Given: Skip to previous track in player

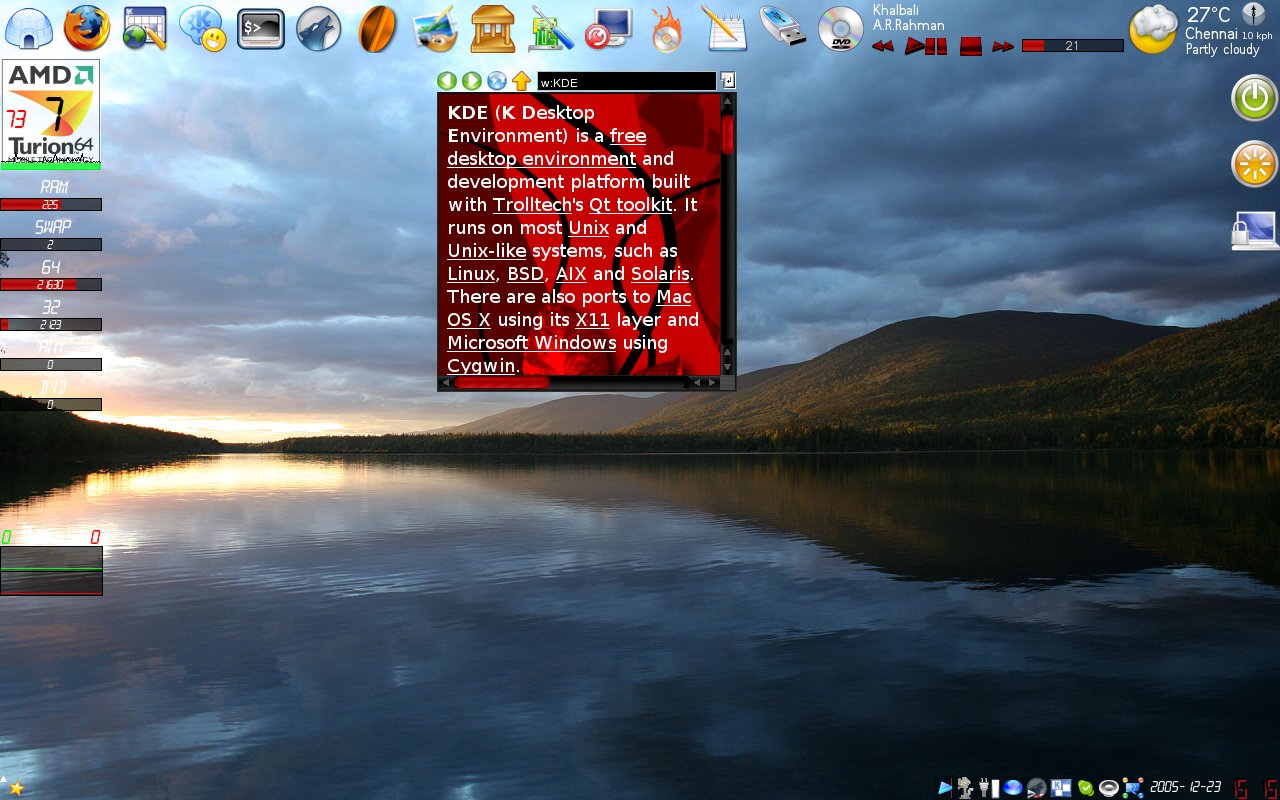Looking at the screenshot, I should (x=882, y=46).
